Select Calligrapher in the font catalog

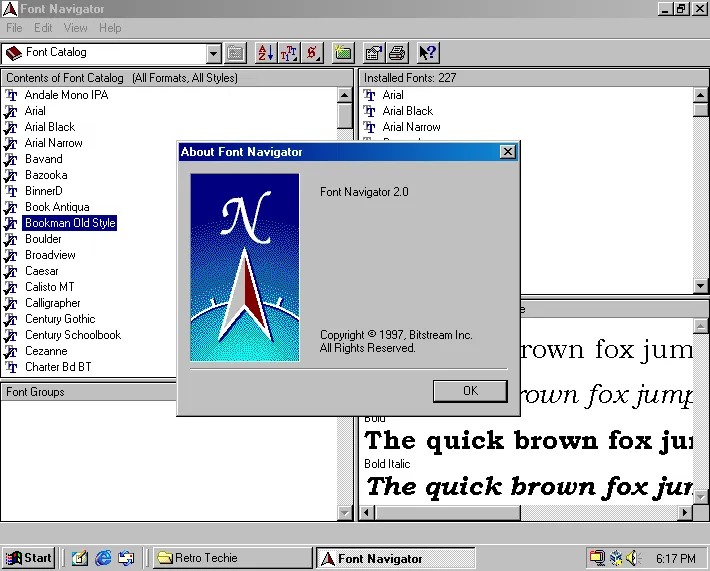point(53,303)
